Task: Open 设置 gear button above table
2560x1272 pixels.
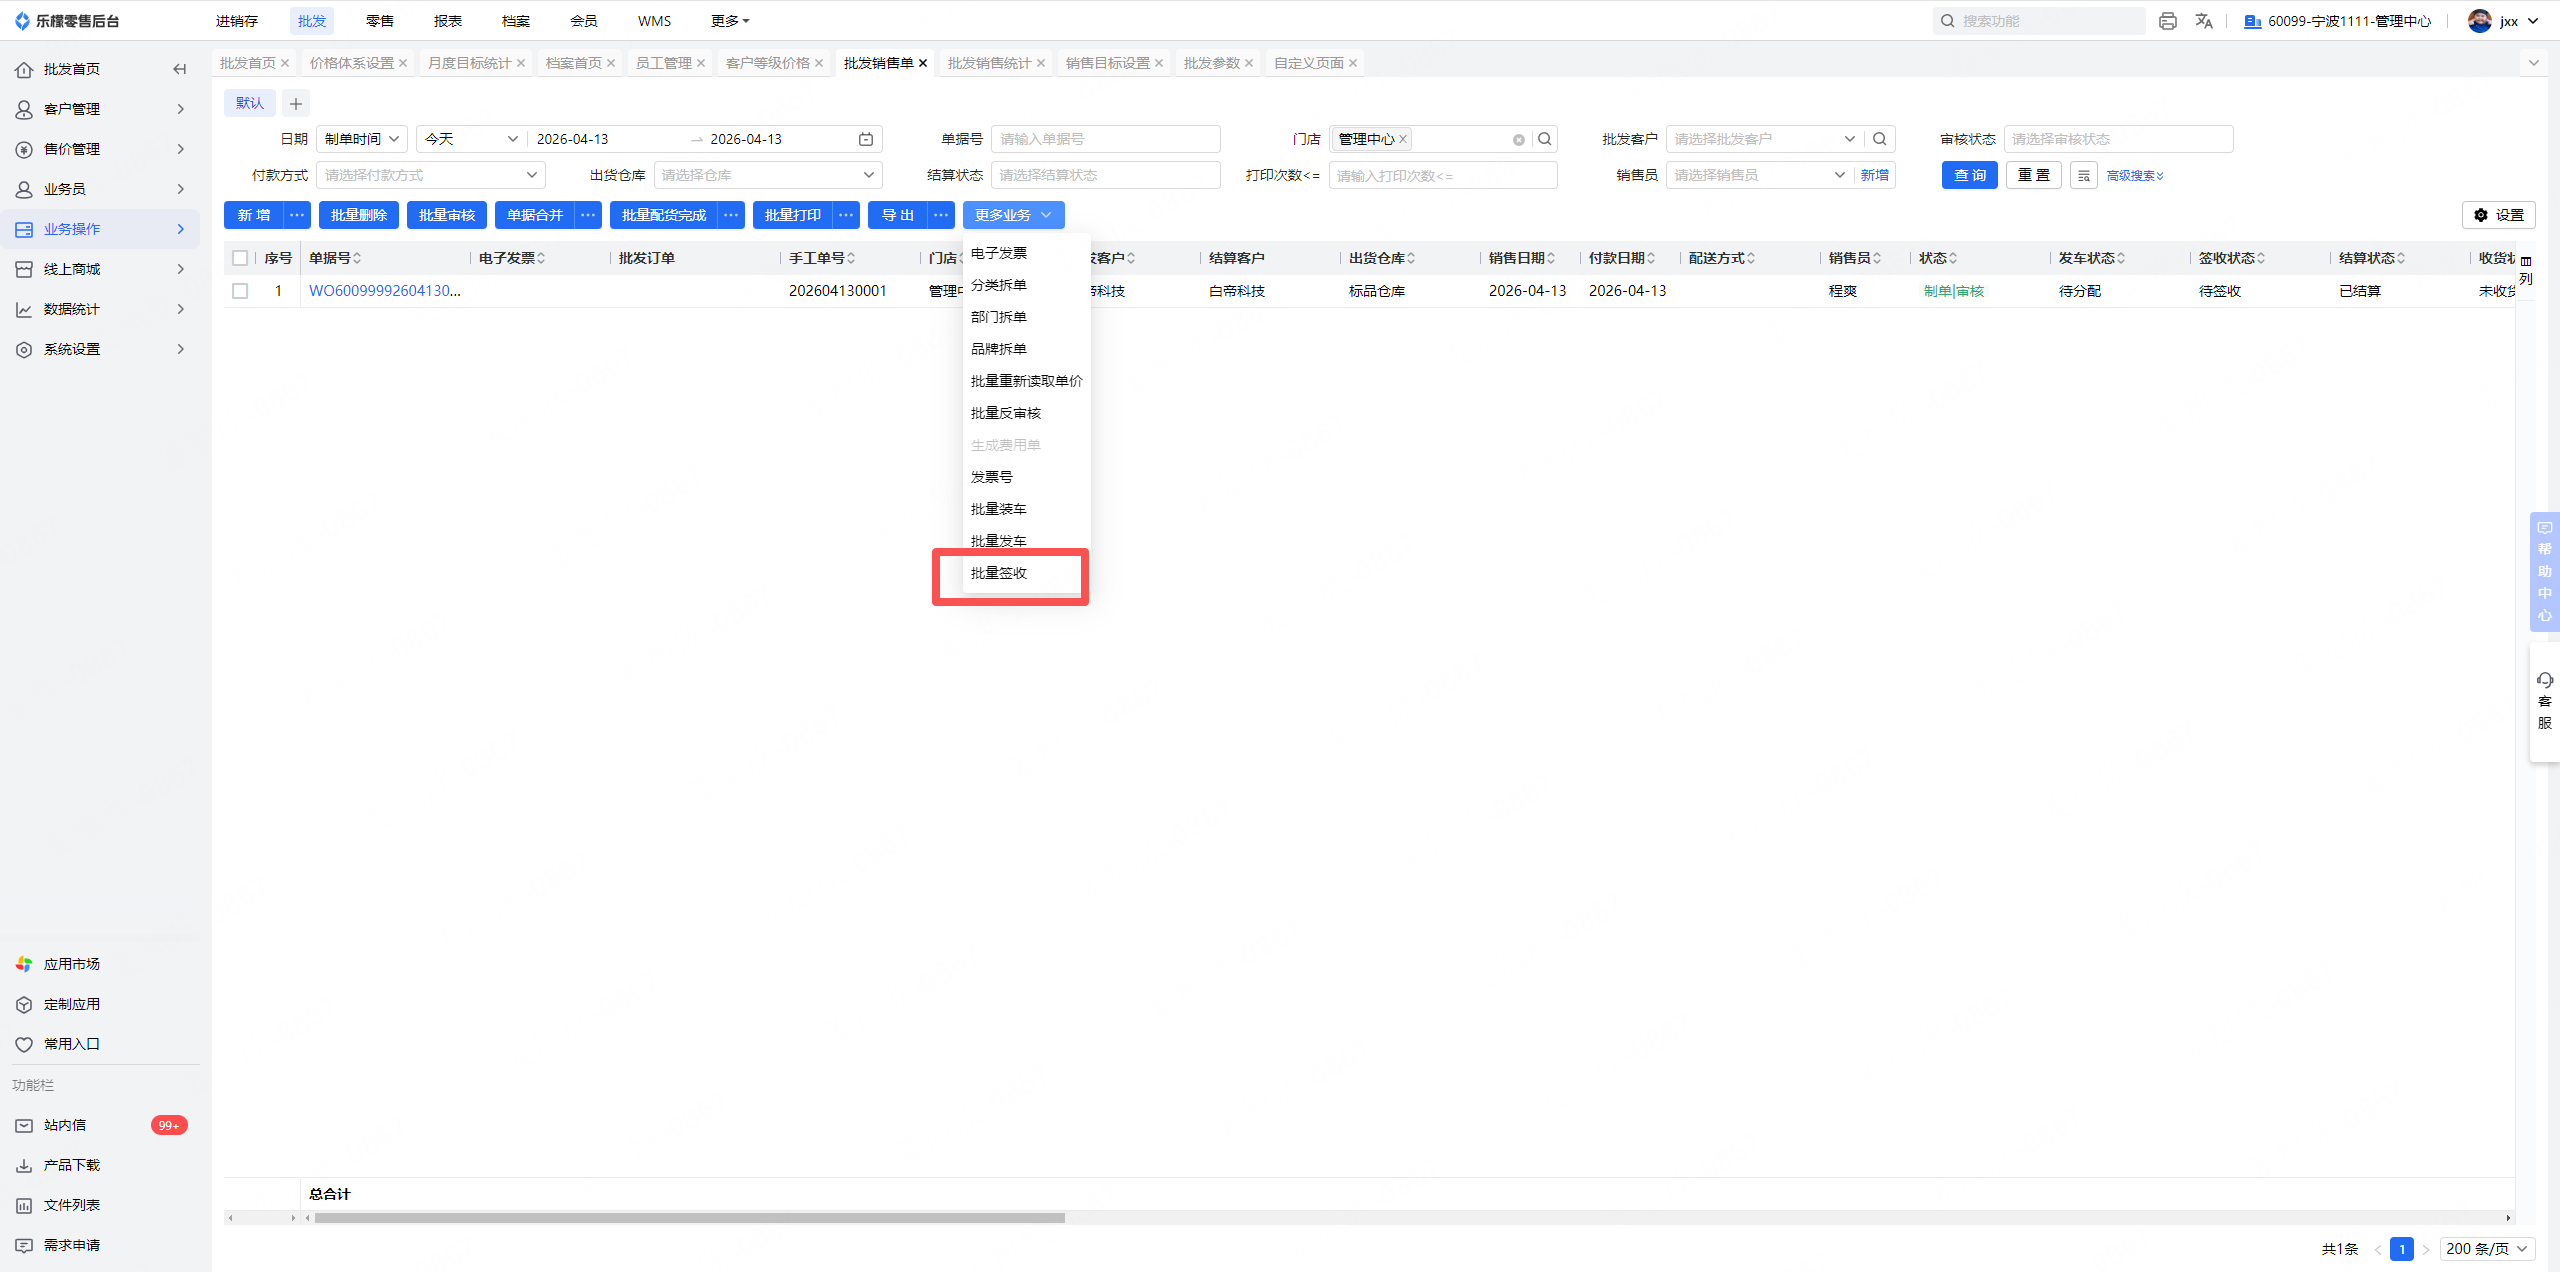Action: tap(2498, 215)
